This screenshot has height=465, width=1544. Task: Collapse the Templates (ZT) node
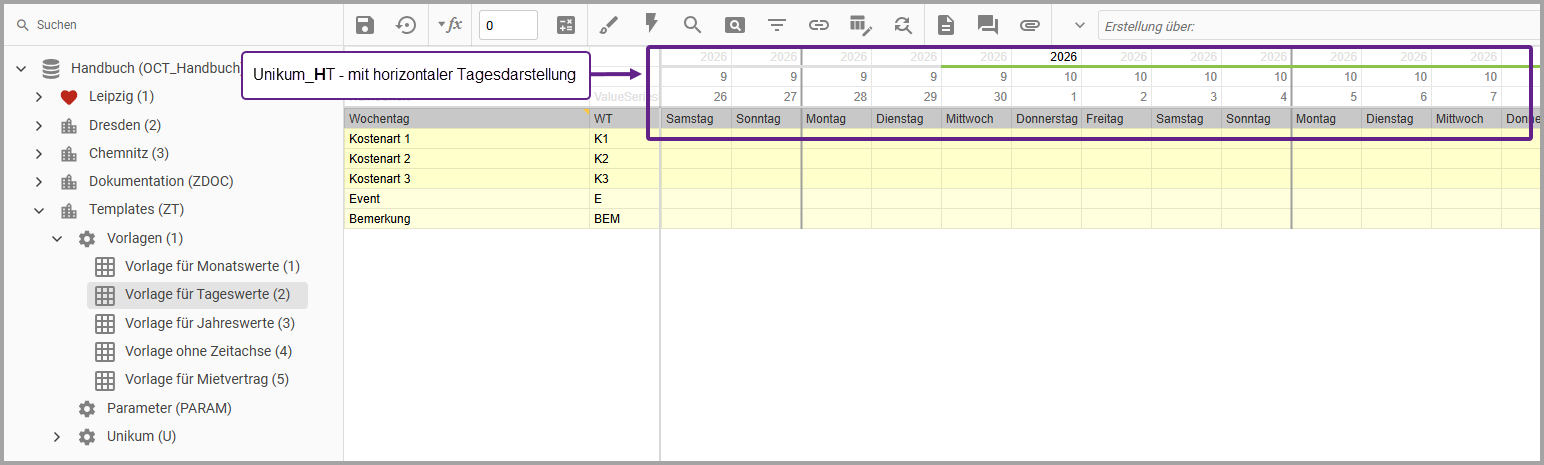38,210
